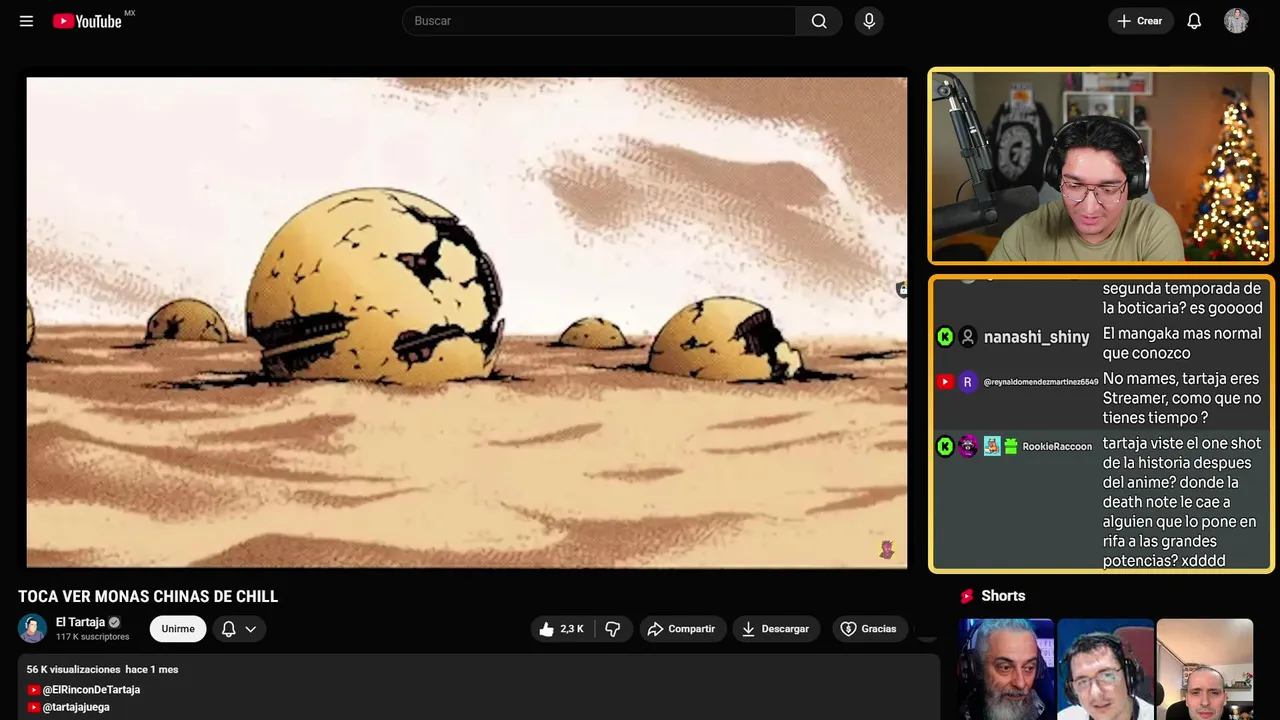Click the video player frame
1280x720 pixels.
click(x=467, y=322)
